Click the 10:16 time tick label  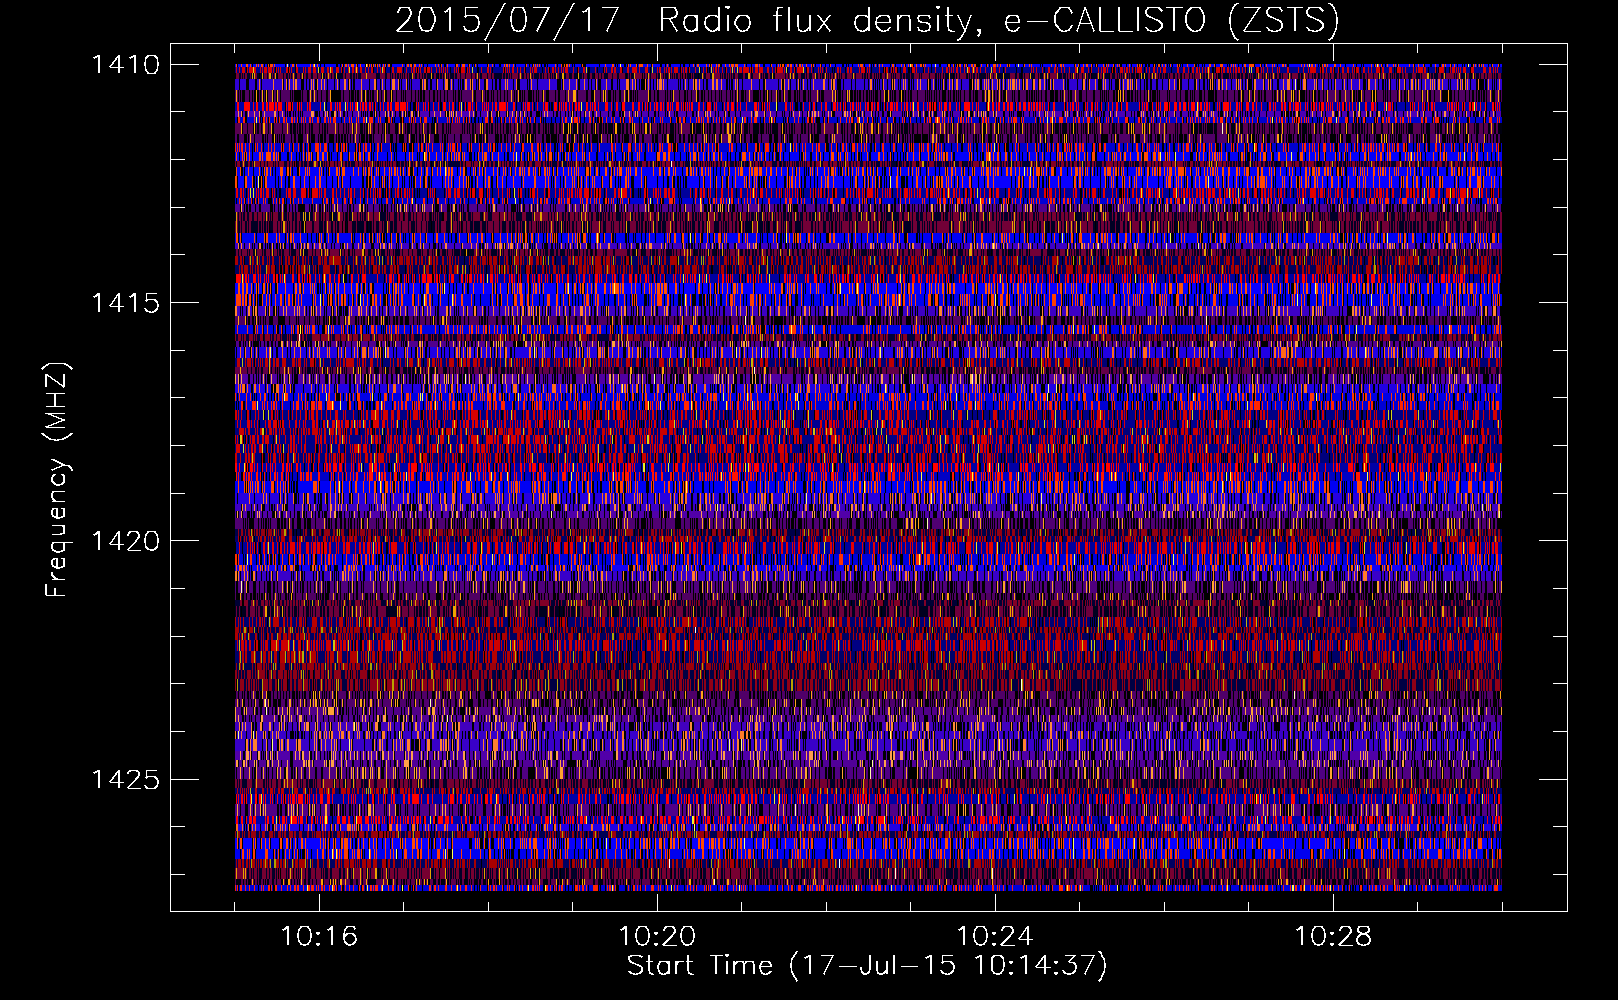pyautogui.click(x=319, y=937)
